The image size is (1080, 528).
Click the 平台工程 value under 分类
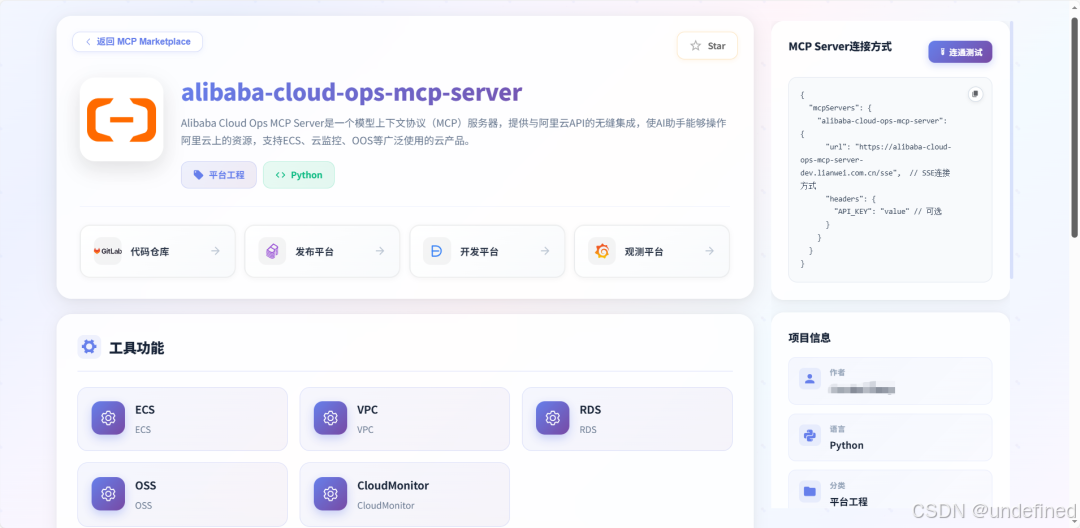(849, 502)
